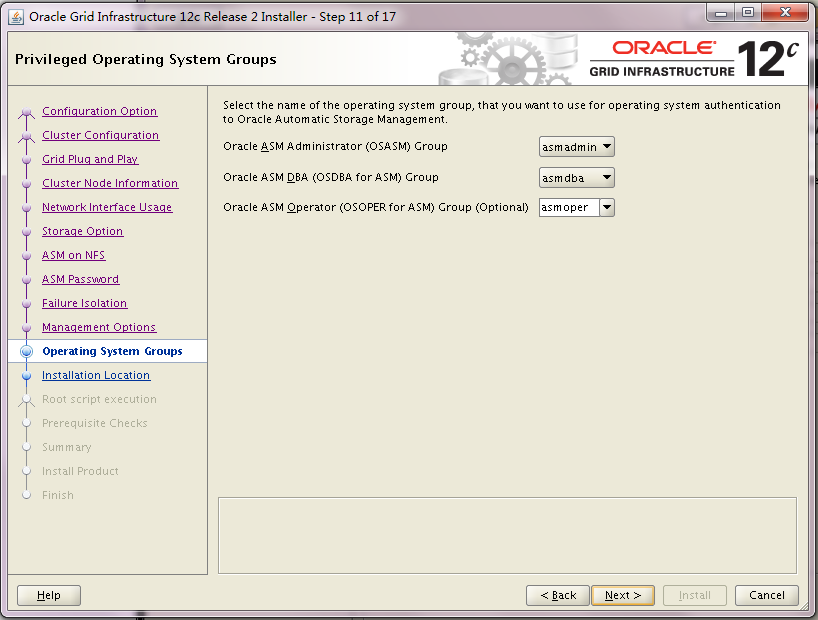Click the Installation Location step bullet icon
Image resolution: width=818 pixels, height=620 pixels.
(27, 375)
